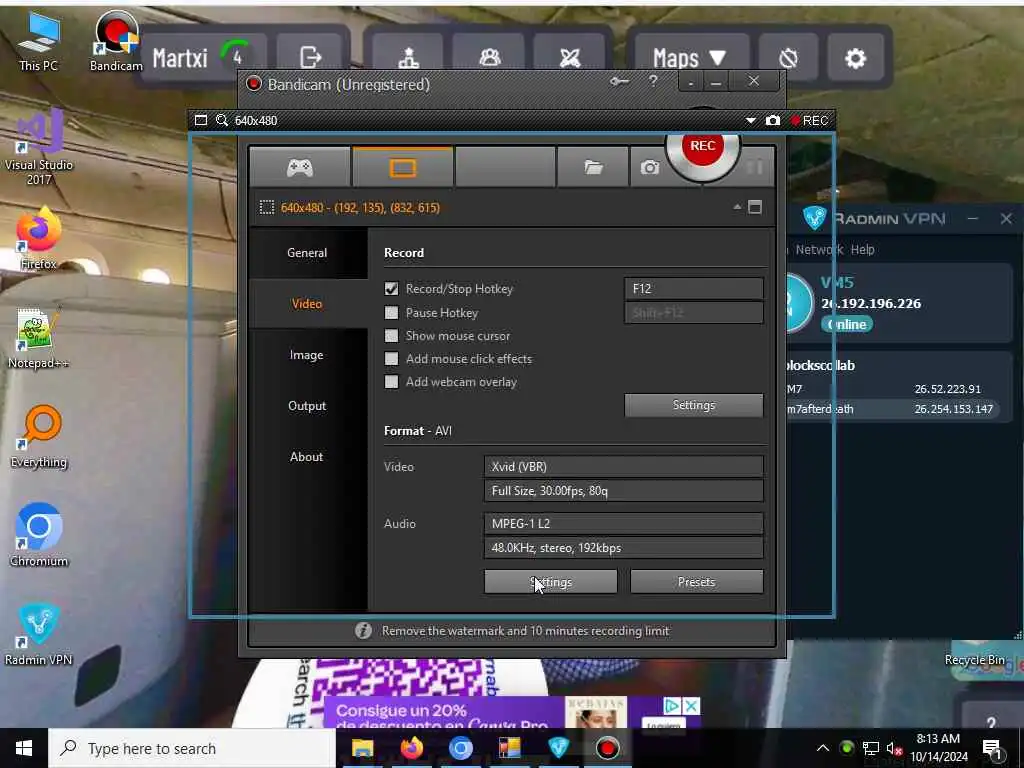Click the F12 hotkey field

pos(694,289)
